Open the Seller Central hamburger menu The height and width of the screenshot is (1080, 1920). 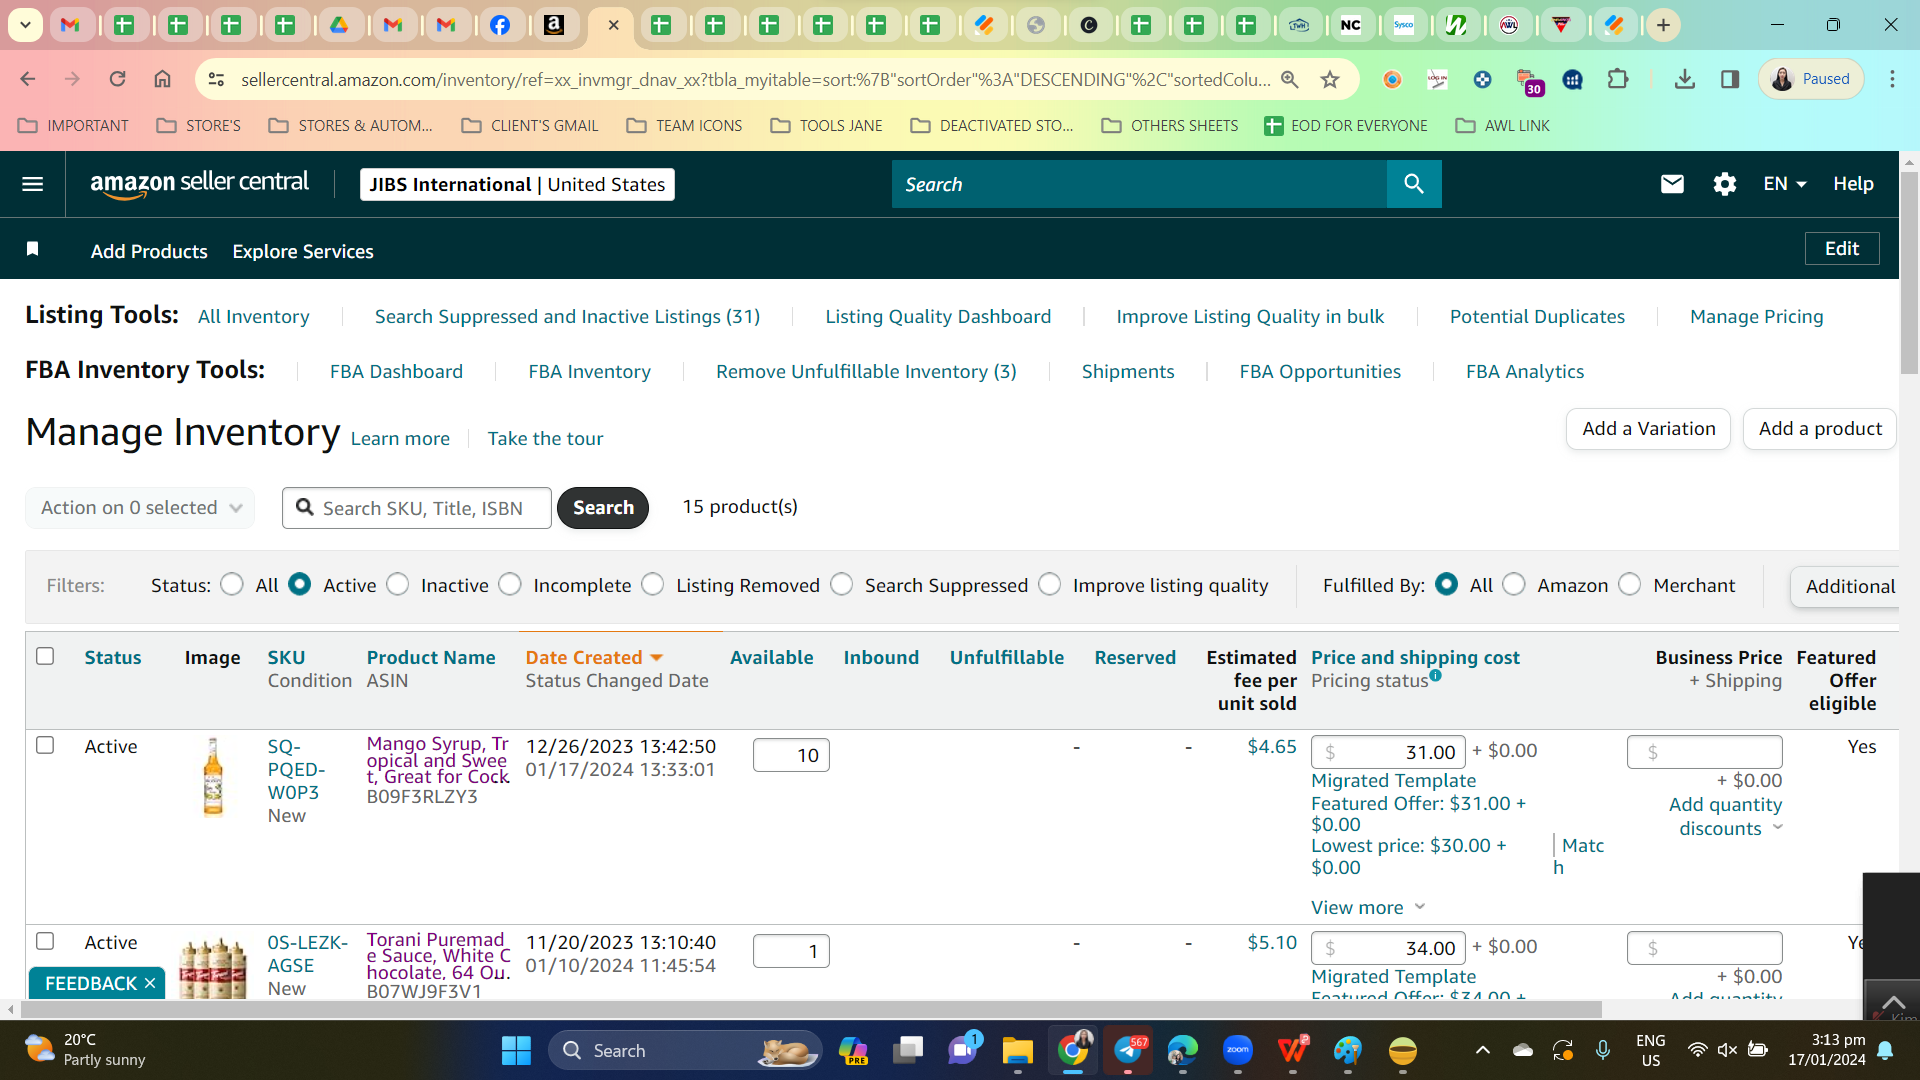tap(33, 184)
